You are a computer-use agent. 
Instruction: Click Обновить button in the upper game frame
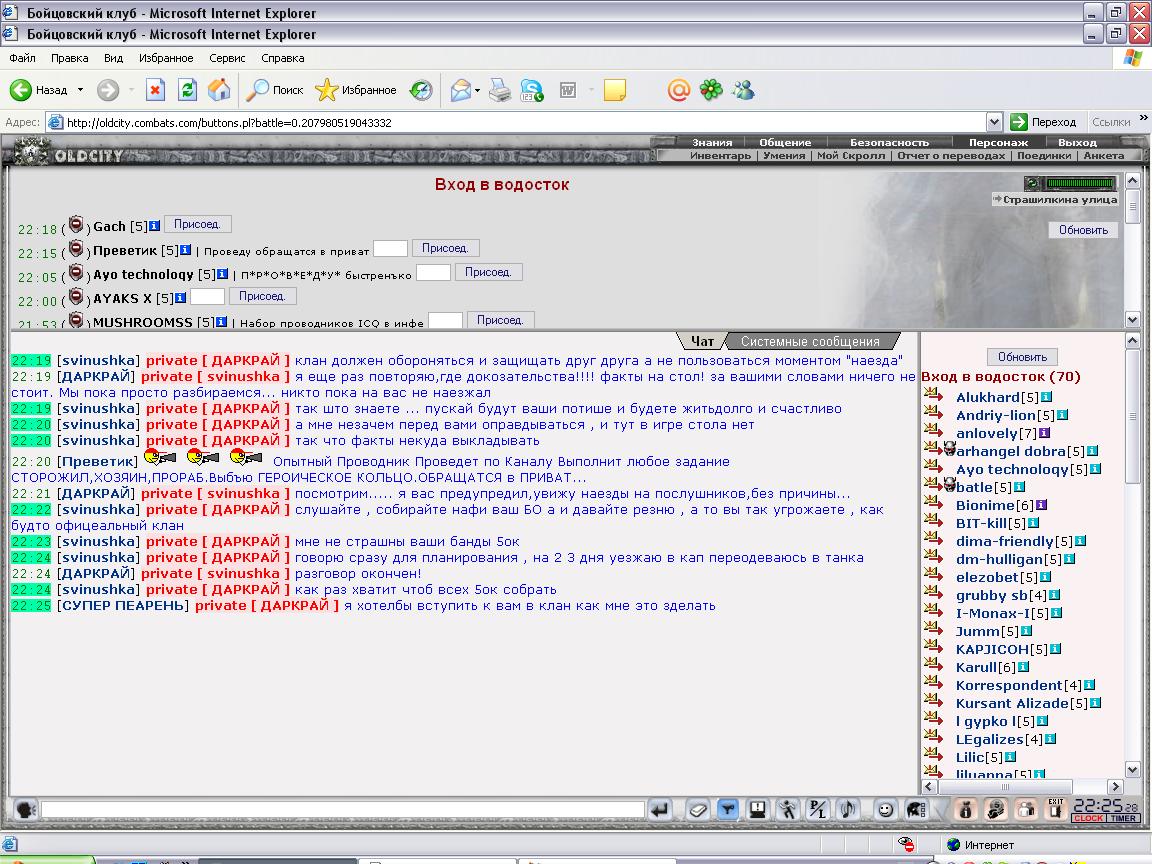click(x=1084, y=230)
